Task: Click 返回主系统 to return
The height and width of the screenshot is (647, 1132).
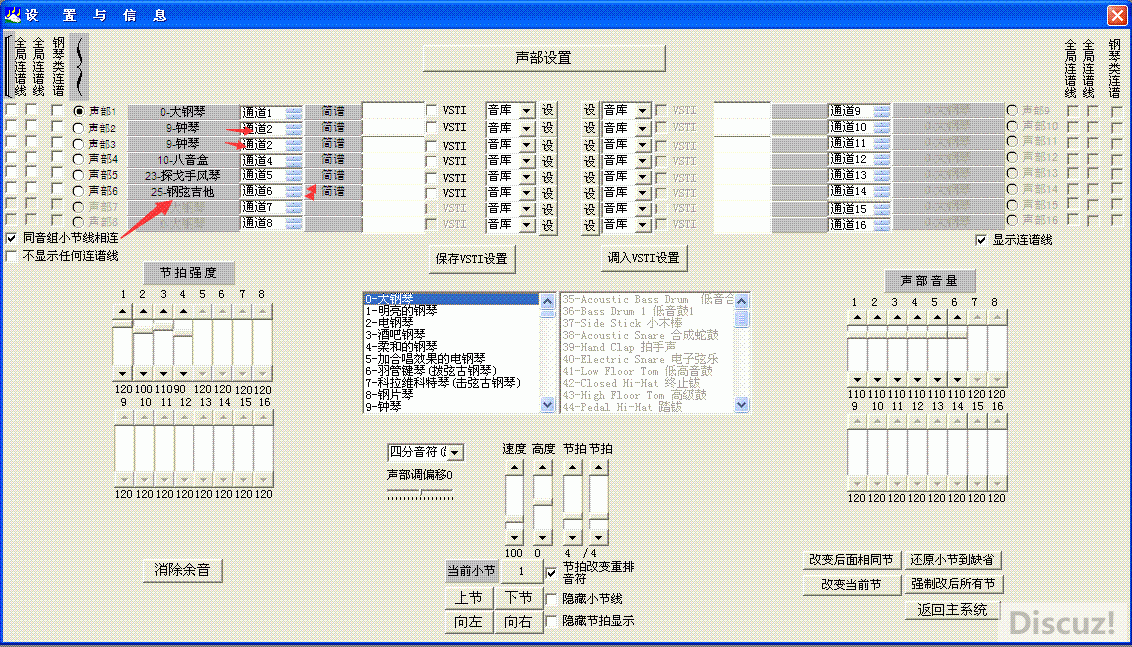Action: pos(952,609)
